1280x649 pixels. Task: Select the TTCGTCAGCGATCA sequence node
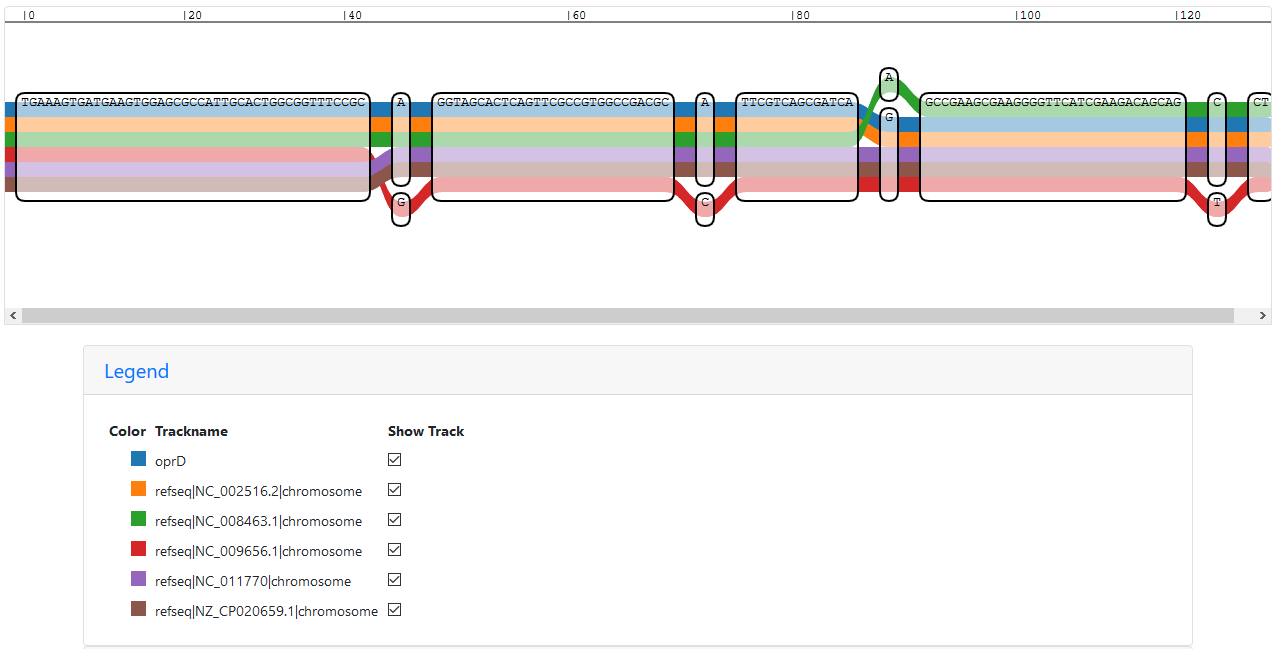click(x=797, y=147)
